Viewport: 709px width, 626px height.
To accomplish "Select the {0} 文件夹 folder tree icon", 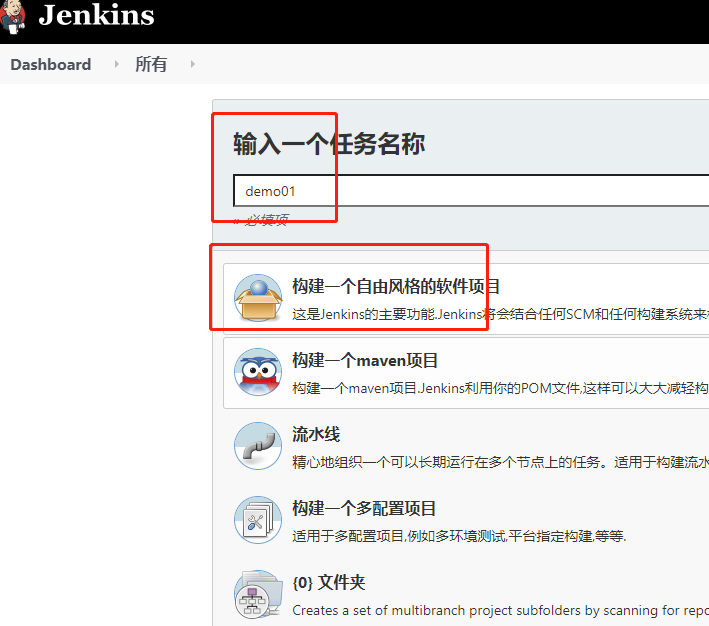I will (x=258, y=594).
